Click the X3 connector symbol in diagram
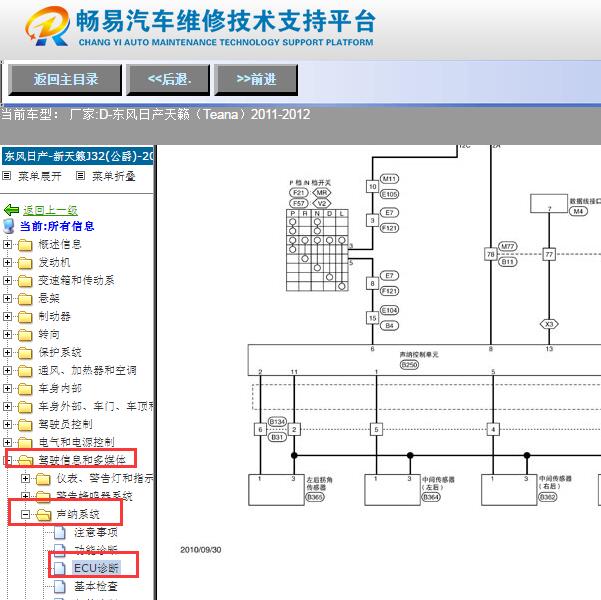 [x=549, y=324]
